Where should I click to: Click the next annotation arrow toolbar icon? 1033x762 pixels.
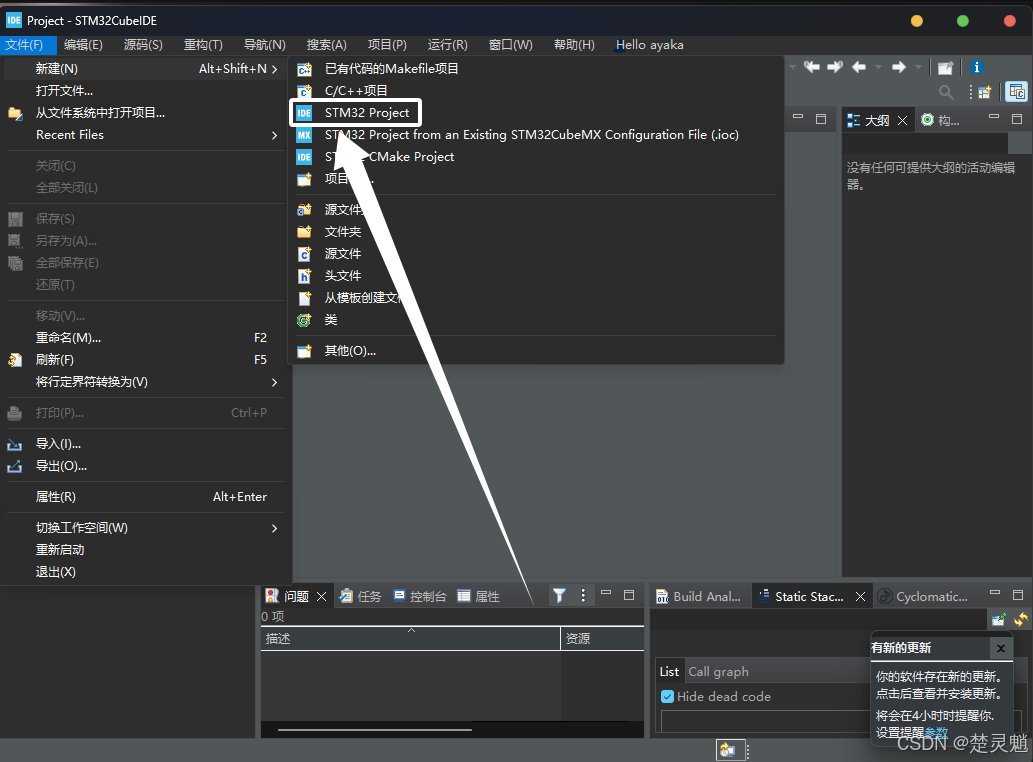click(835, 67)
